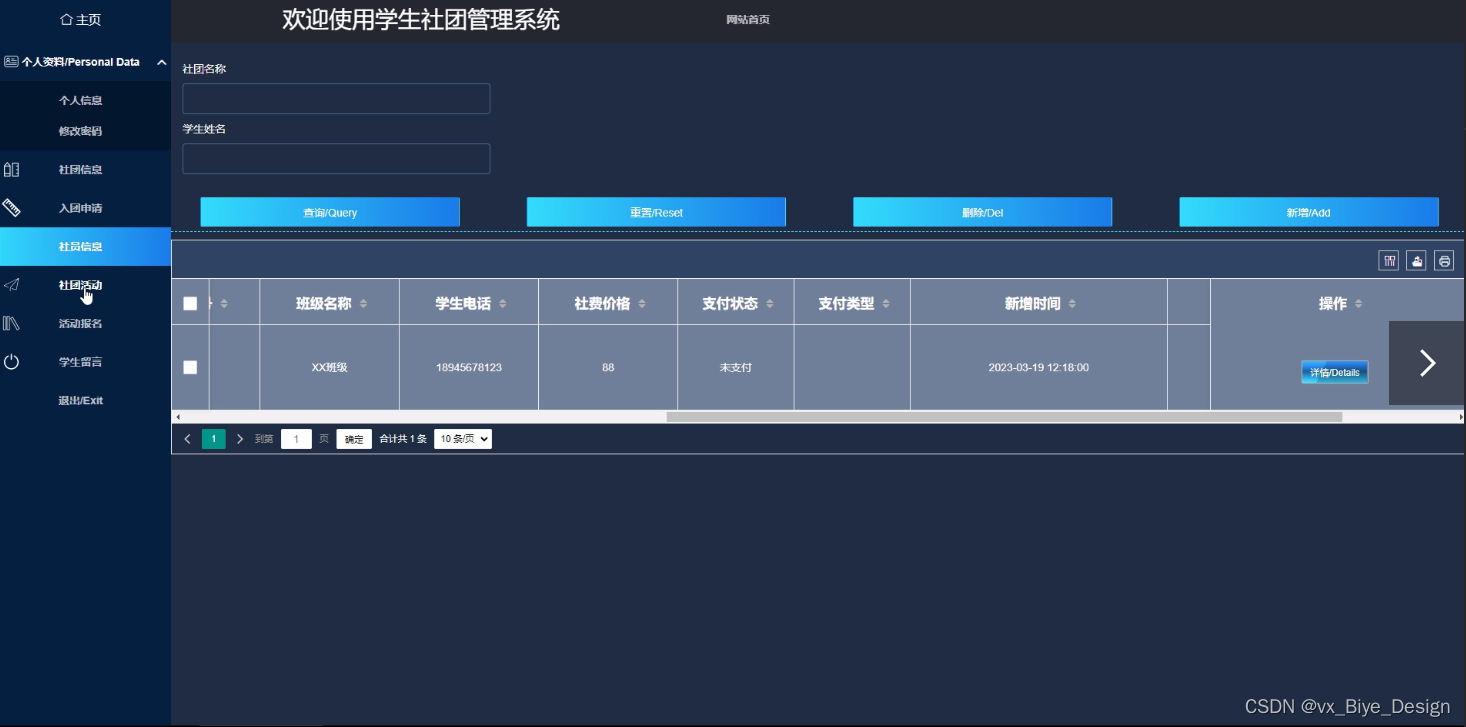Click the 查询/Query button
1466x727 pixels.
[330, 212]
